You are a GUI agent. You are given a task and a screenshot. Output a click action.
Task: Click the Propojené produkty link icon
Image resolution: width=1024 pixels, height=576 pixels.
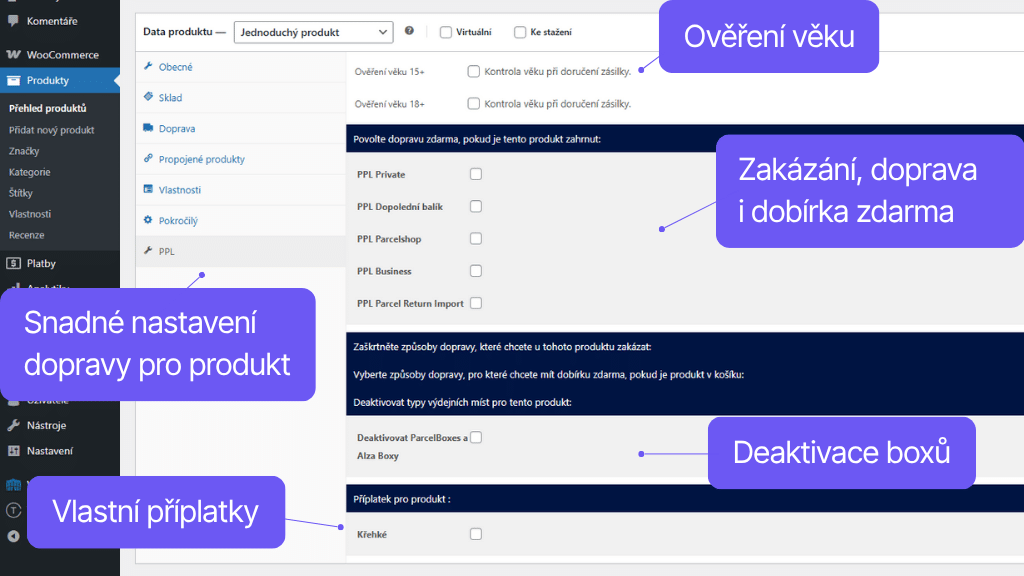point(148,159)
